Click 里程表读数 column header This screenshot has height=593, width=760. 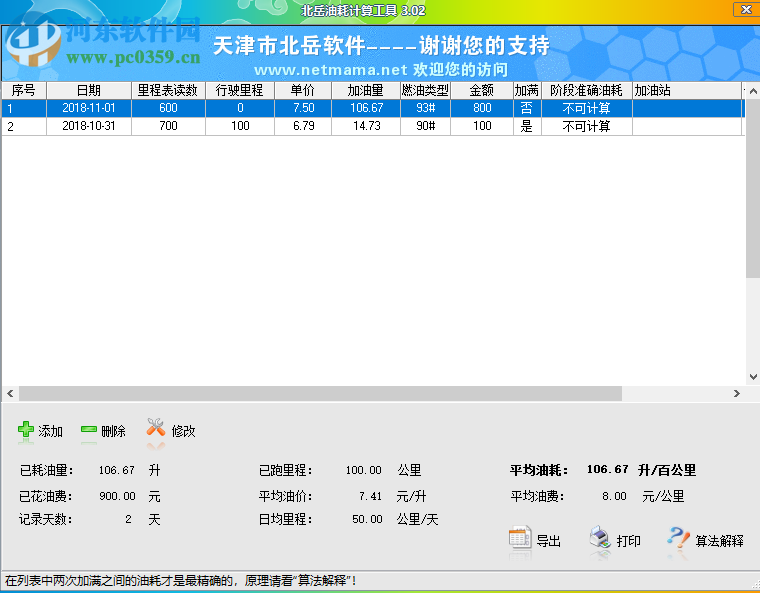(x=168, y=90)
